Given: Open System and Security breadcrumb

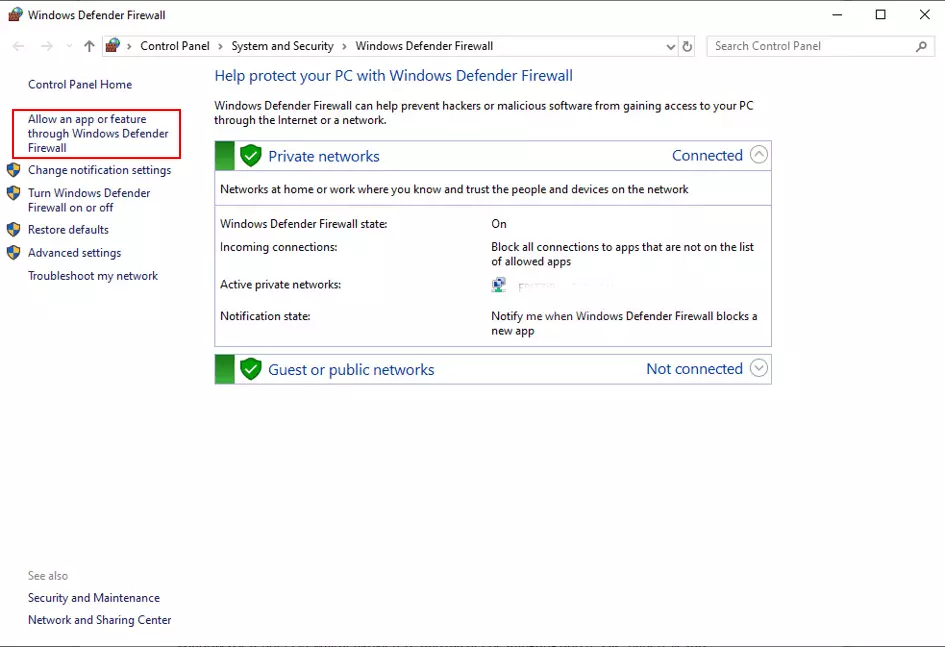Looking at the screenshot, I should (x=282, y=46).
